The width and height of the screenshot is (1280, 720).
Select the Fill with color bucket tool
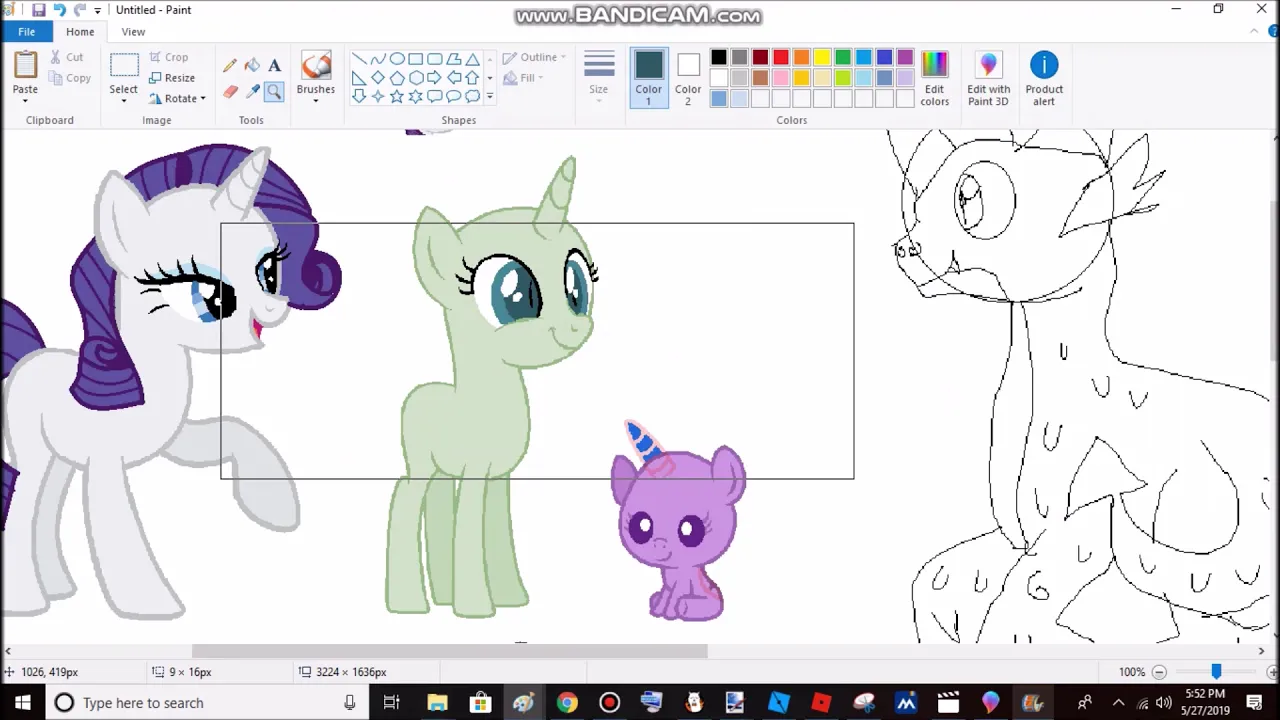252,66
